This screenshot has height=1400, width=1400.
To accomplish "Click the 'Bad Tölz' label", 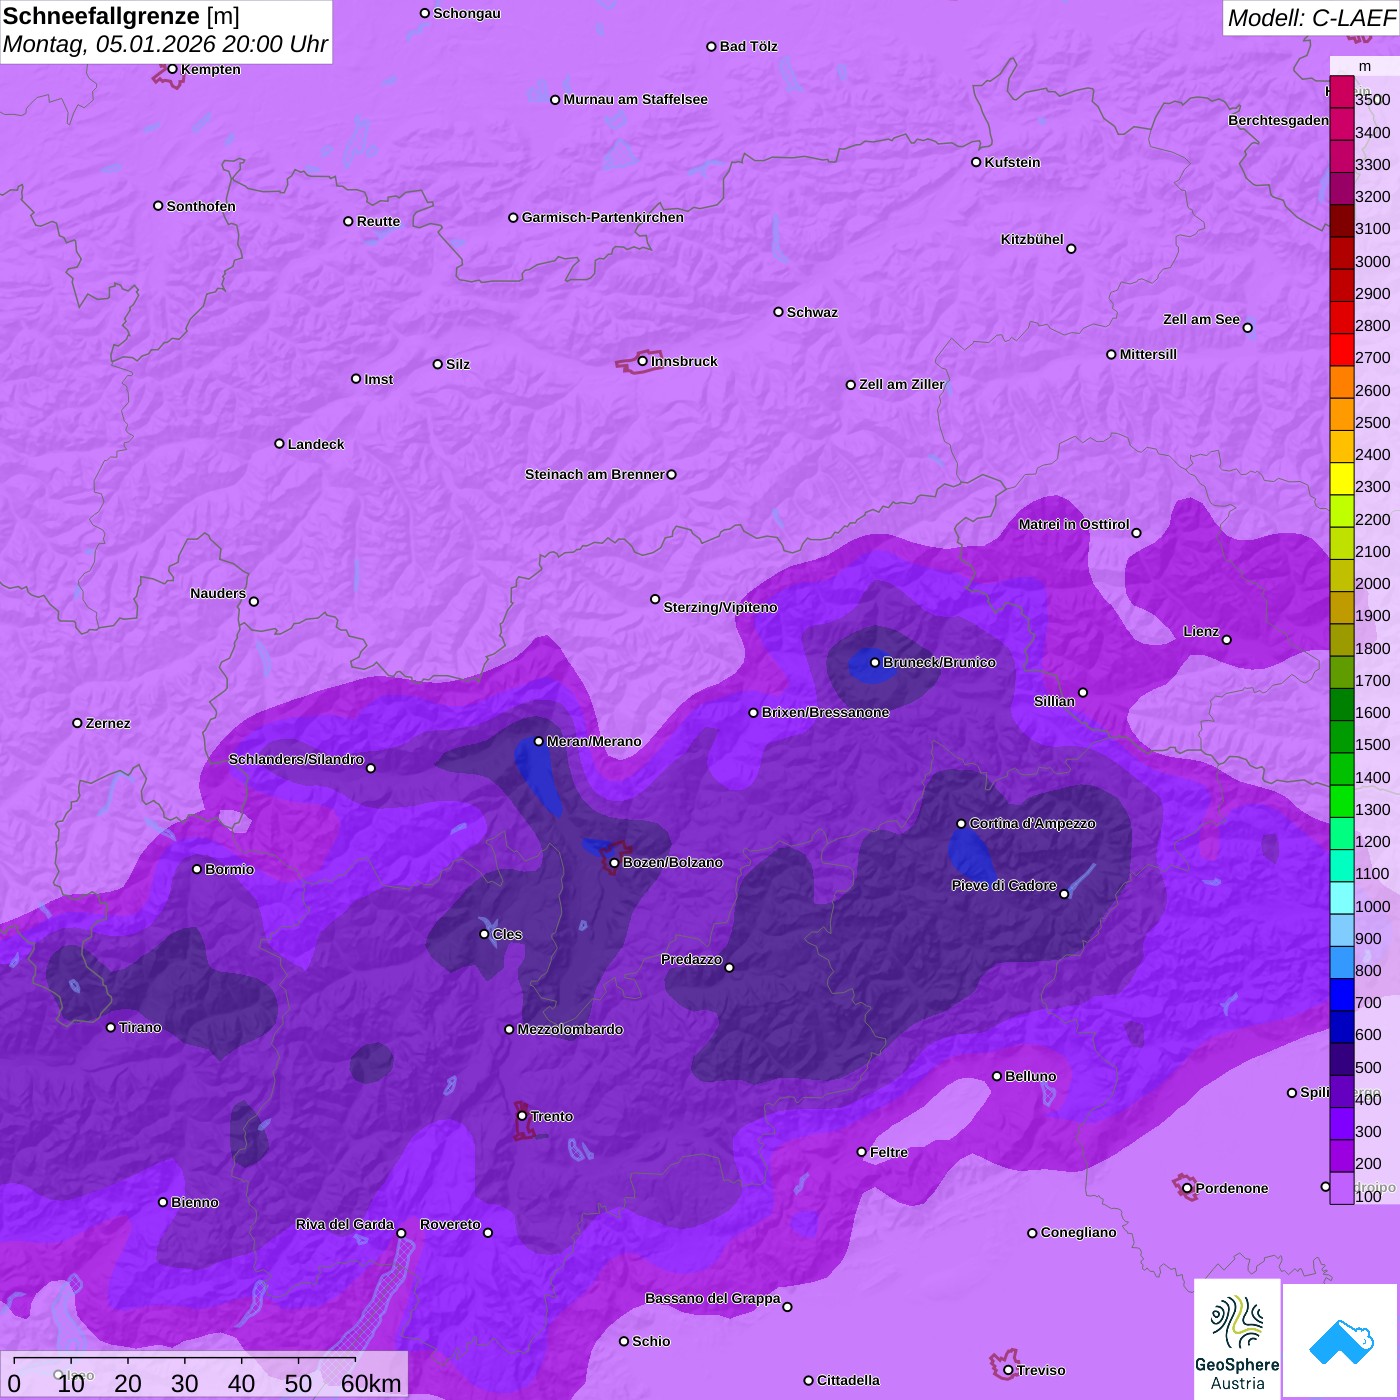I will coord(748,46).
